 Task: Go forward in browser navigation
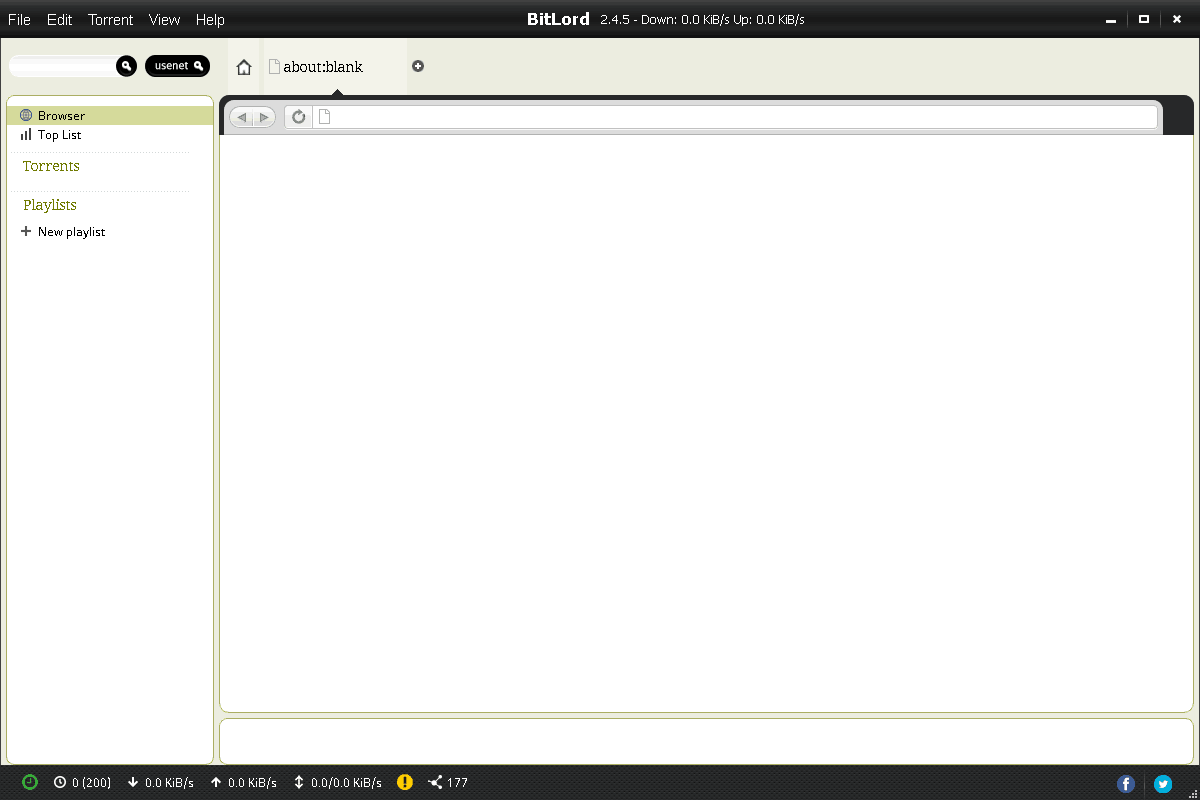point(264,117)
